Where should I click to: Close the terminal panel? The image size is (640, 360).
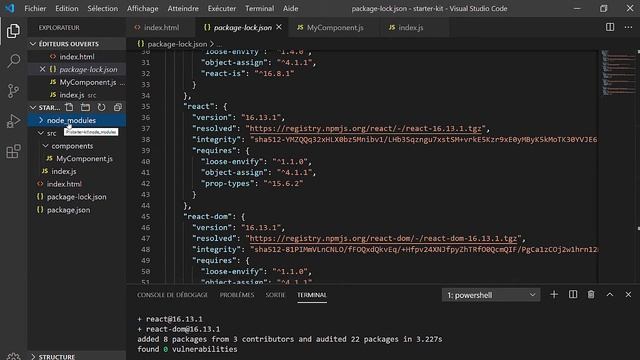pyautogui.click(x=628, y=295)
